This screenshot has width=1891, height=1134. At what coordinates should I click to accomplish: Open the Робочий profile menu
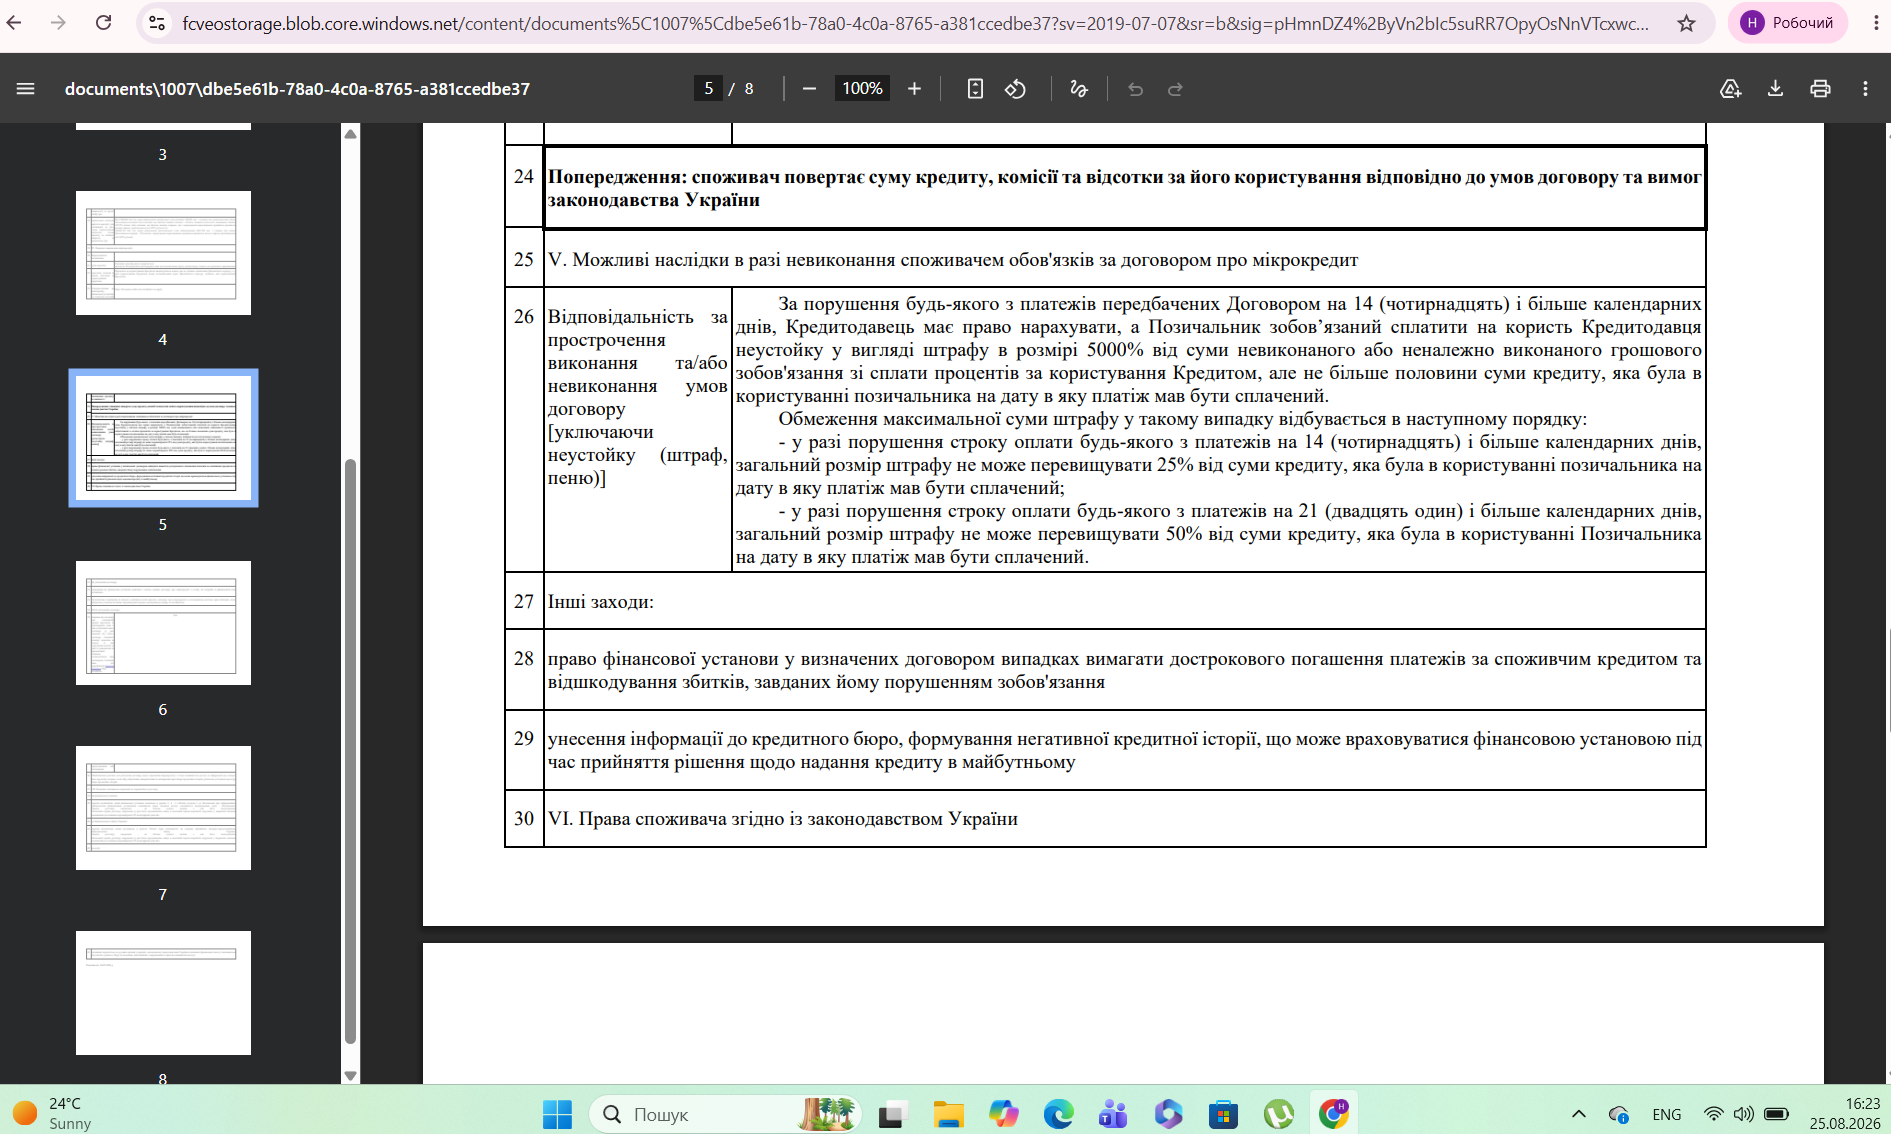[x=1788, y=23]
